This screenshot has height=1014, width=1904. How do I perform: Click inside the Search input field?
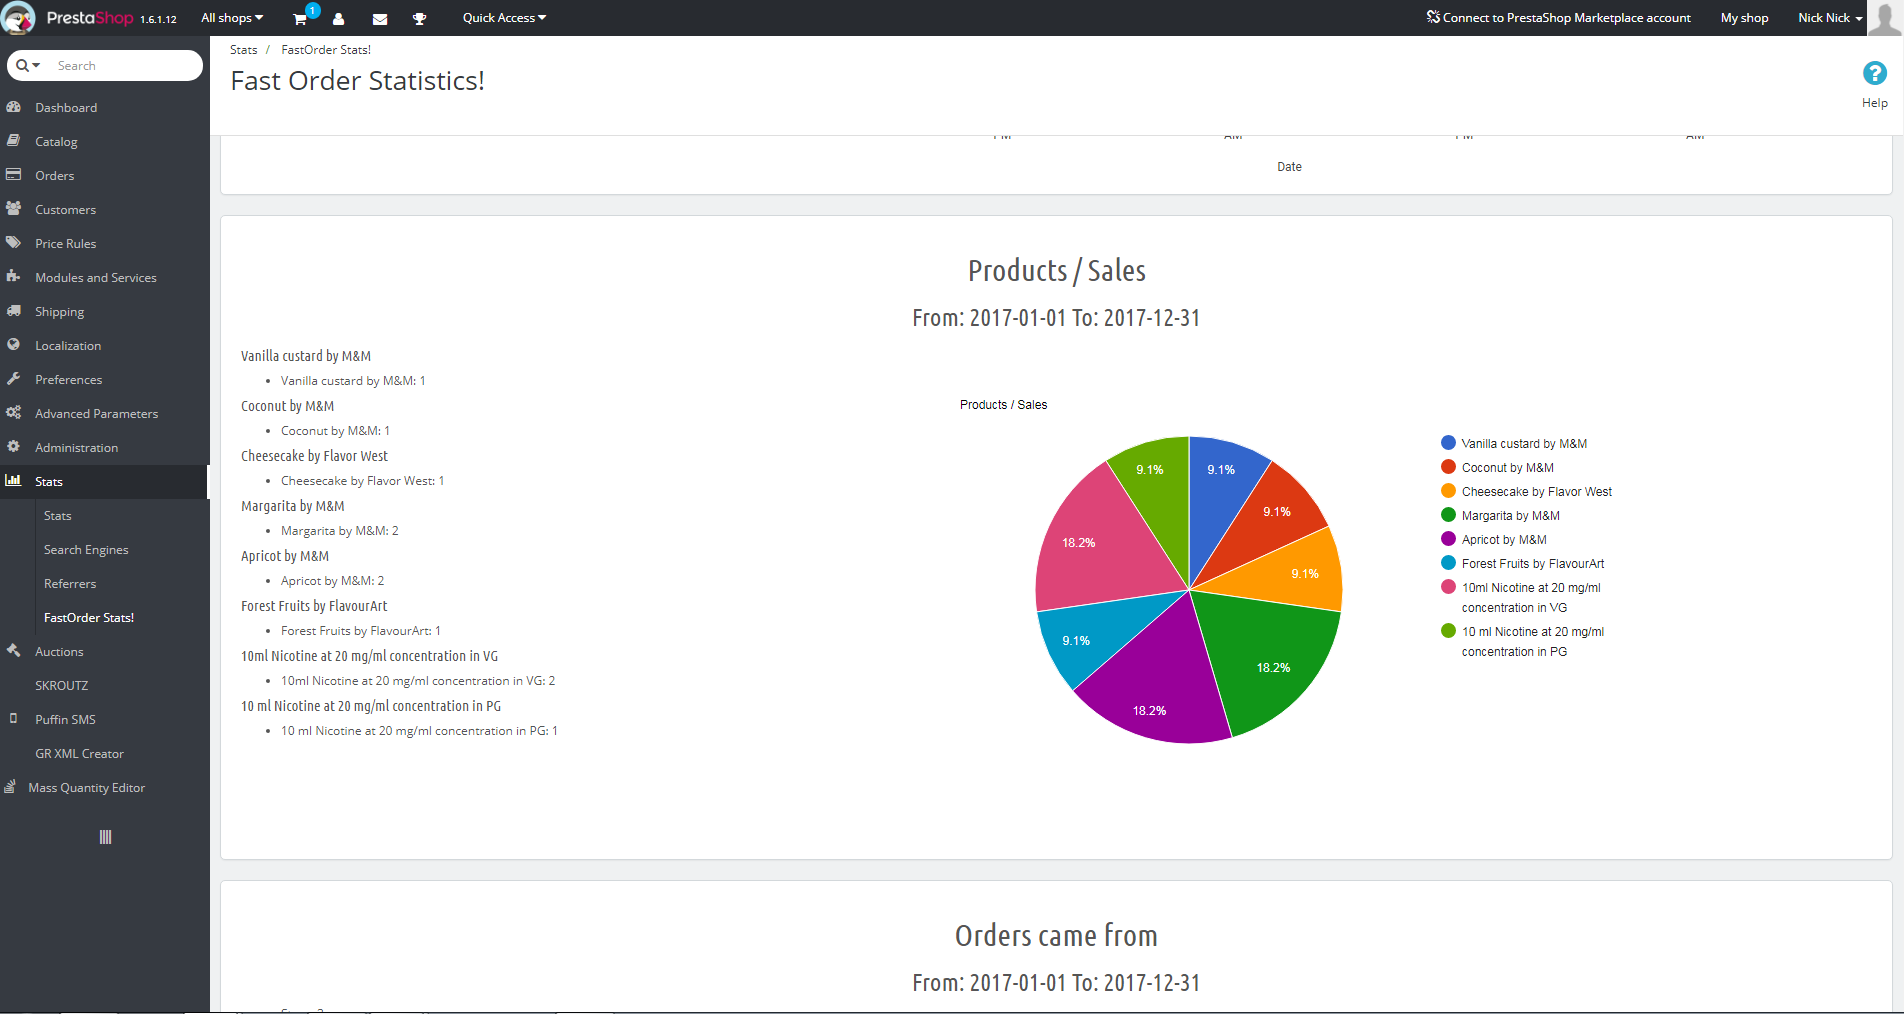(x=125, y=65)
